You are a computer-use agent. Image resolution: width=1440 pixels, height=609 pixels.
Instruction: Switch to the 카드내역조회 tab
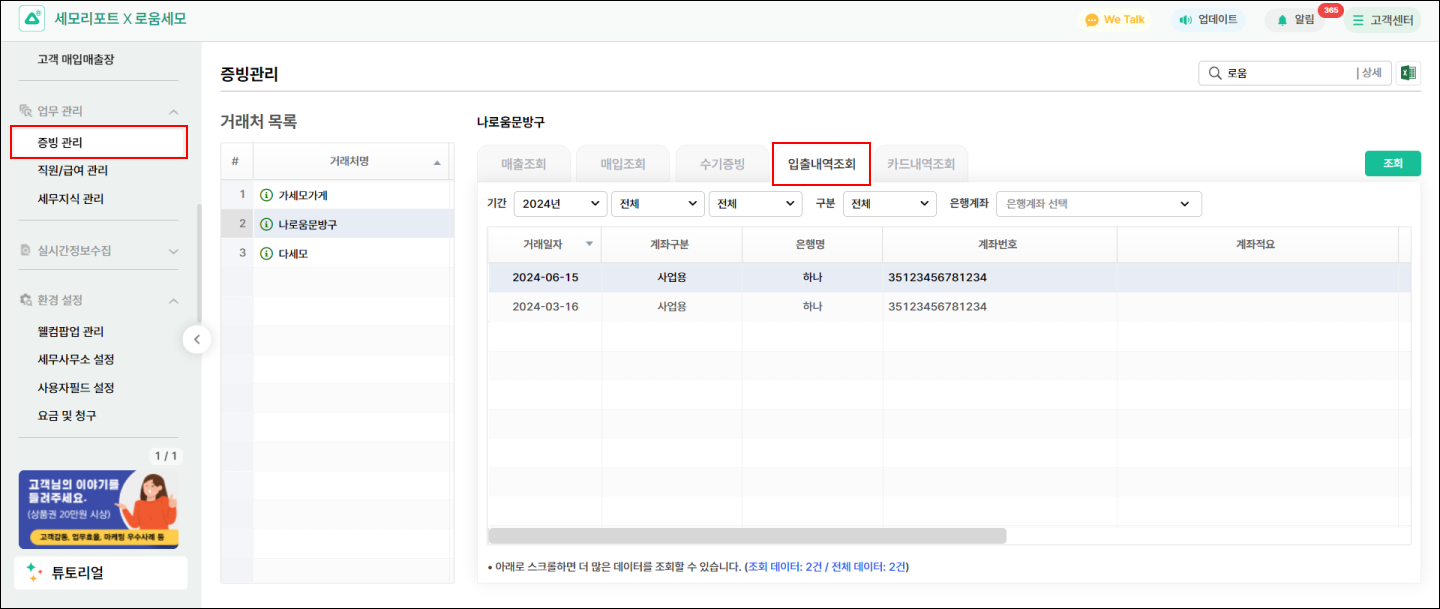point(920,165)
